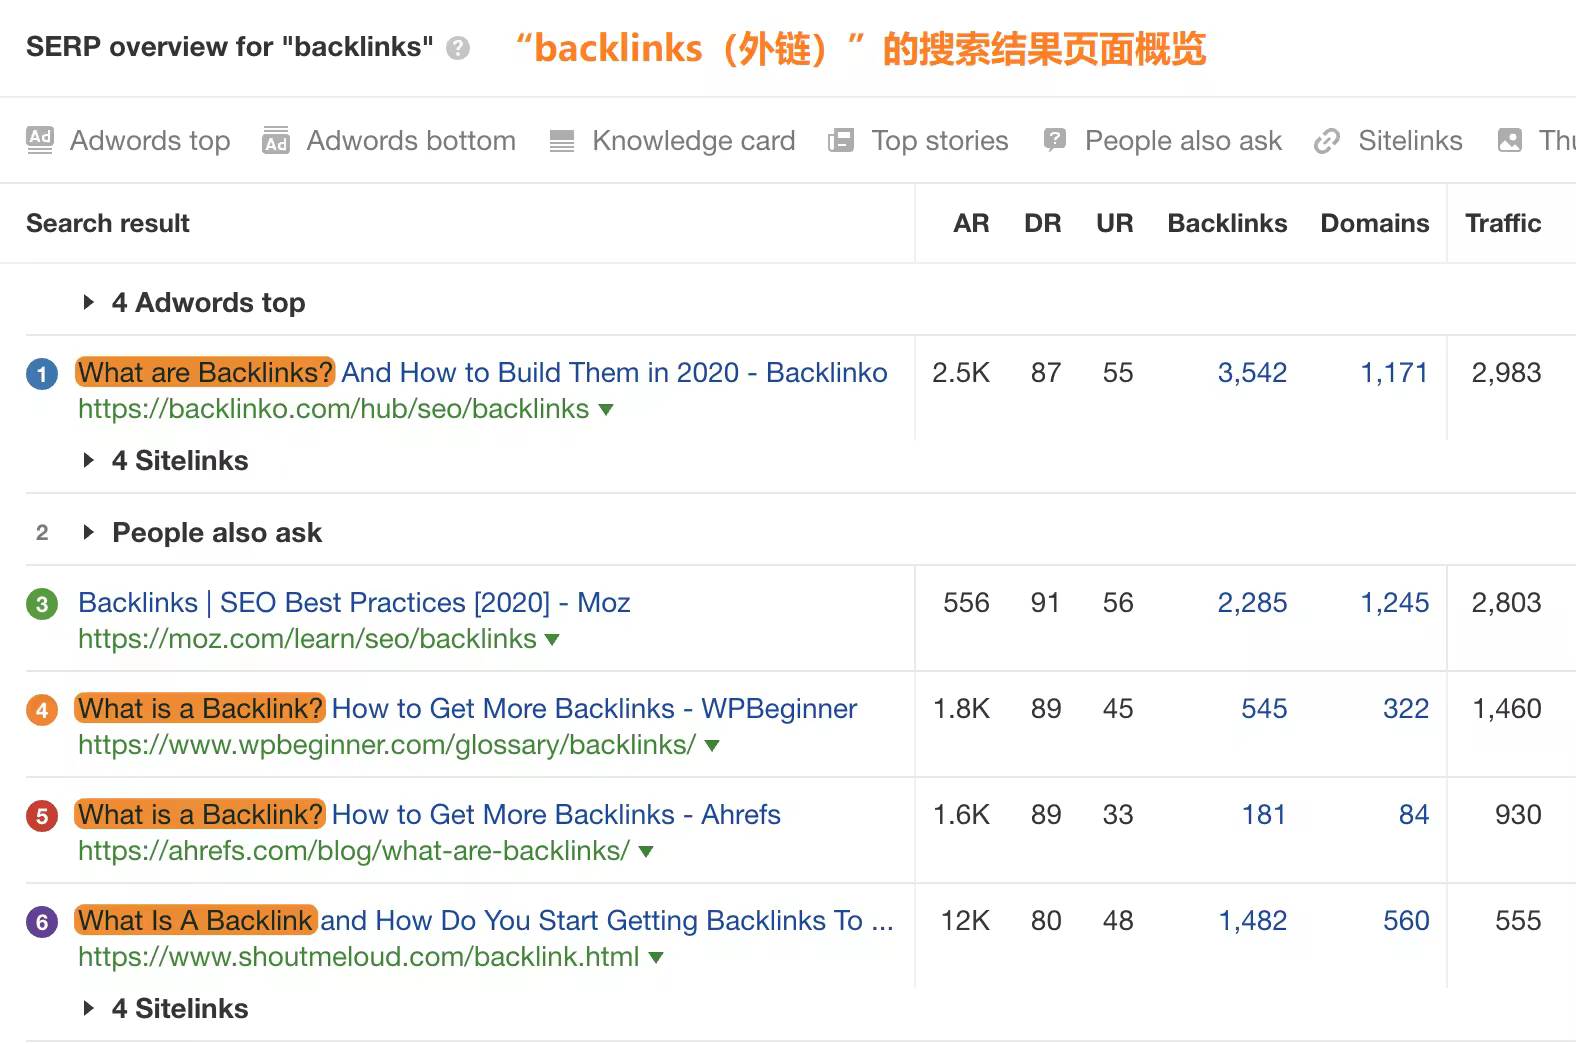1576x1044 pixels.
Task: Open dropdown arrow next to wpbeginner.com URL
Action: [x=712, y=746]
